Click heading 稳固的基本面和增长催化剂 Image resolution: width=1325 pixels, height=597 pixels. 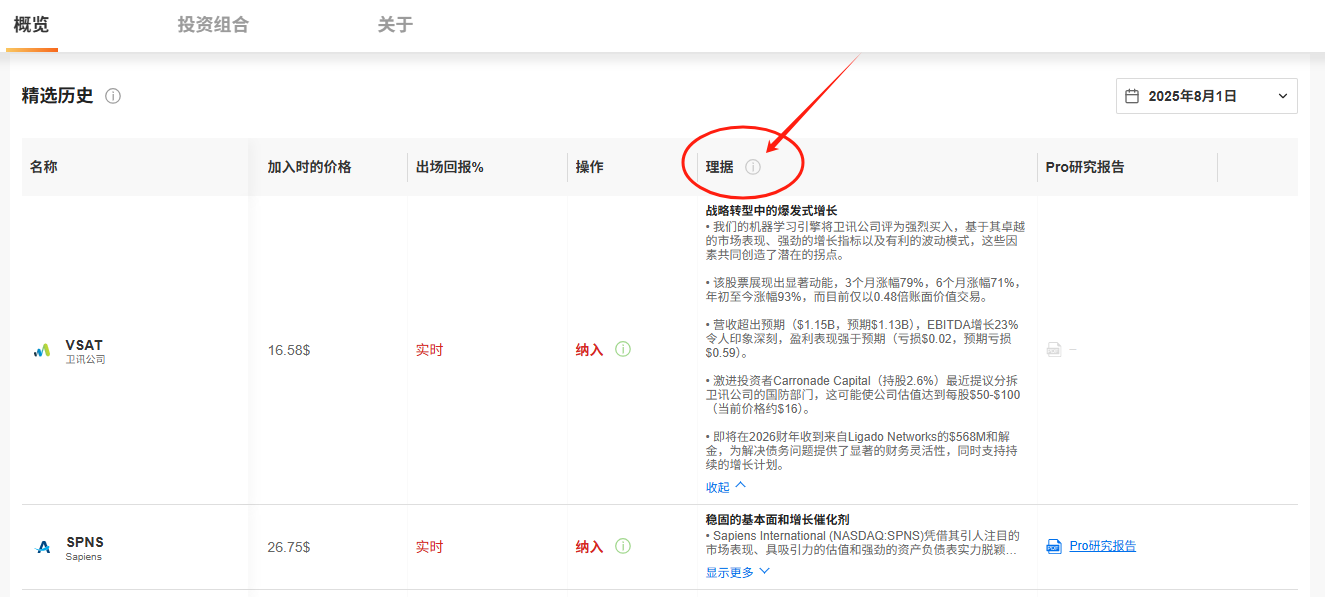coord(777,520)
